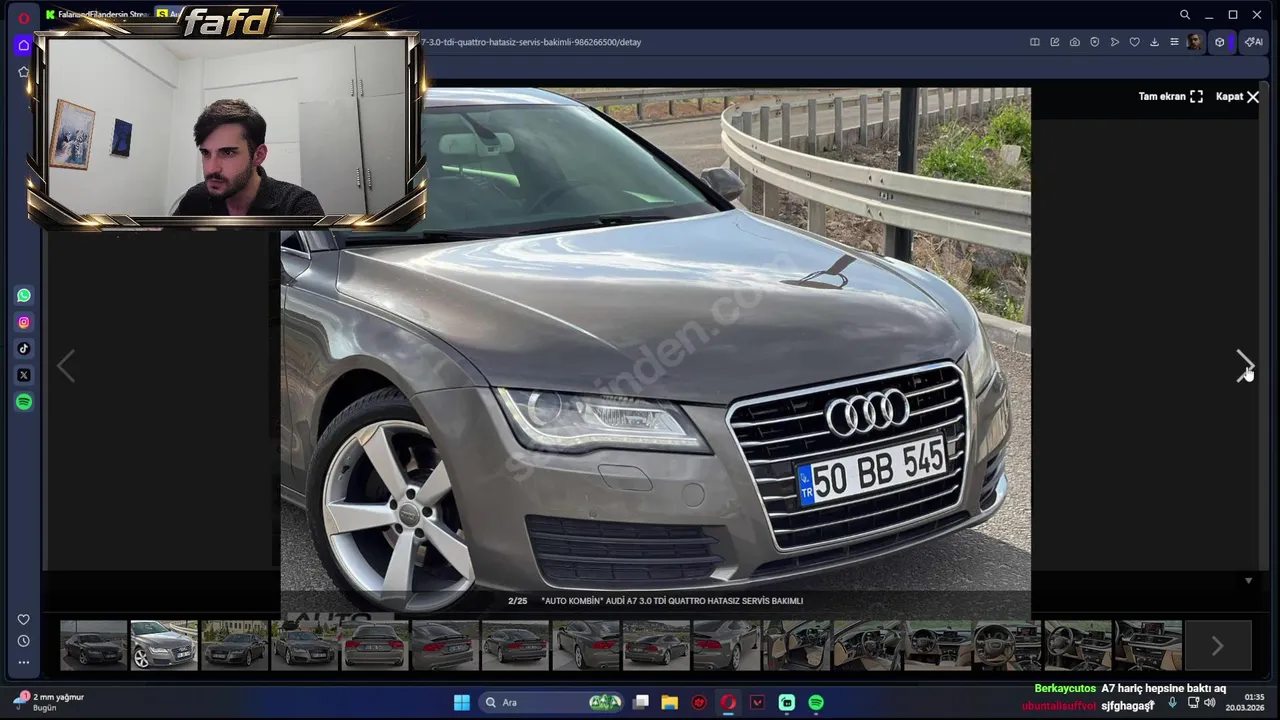
Task: Open the Opera main menu logo
Action: (x=24, y=18)
